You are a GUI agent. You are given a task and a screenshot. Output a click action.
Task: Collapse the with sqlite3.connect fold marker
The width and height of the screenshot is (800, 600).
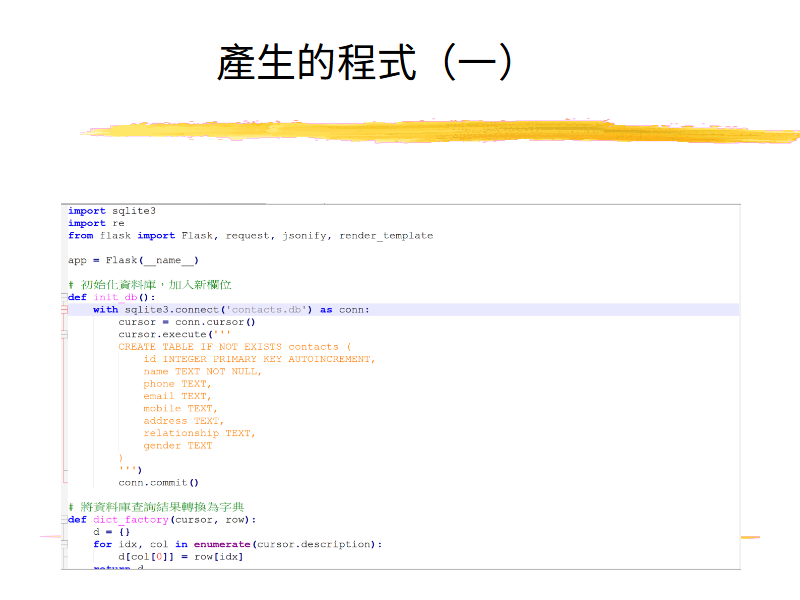click(64, 310)
